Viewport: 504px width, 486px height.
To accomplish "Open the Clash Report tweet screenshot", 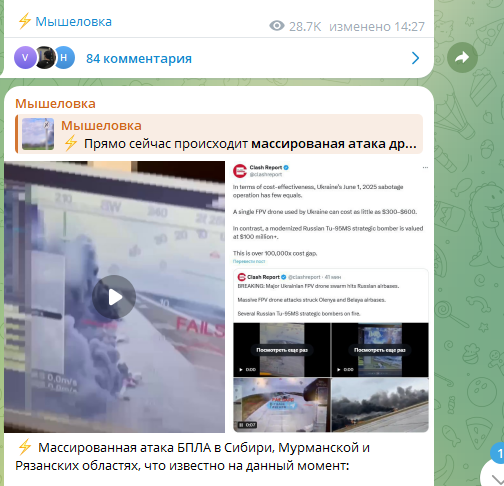I will click(x=330, y=297).
